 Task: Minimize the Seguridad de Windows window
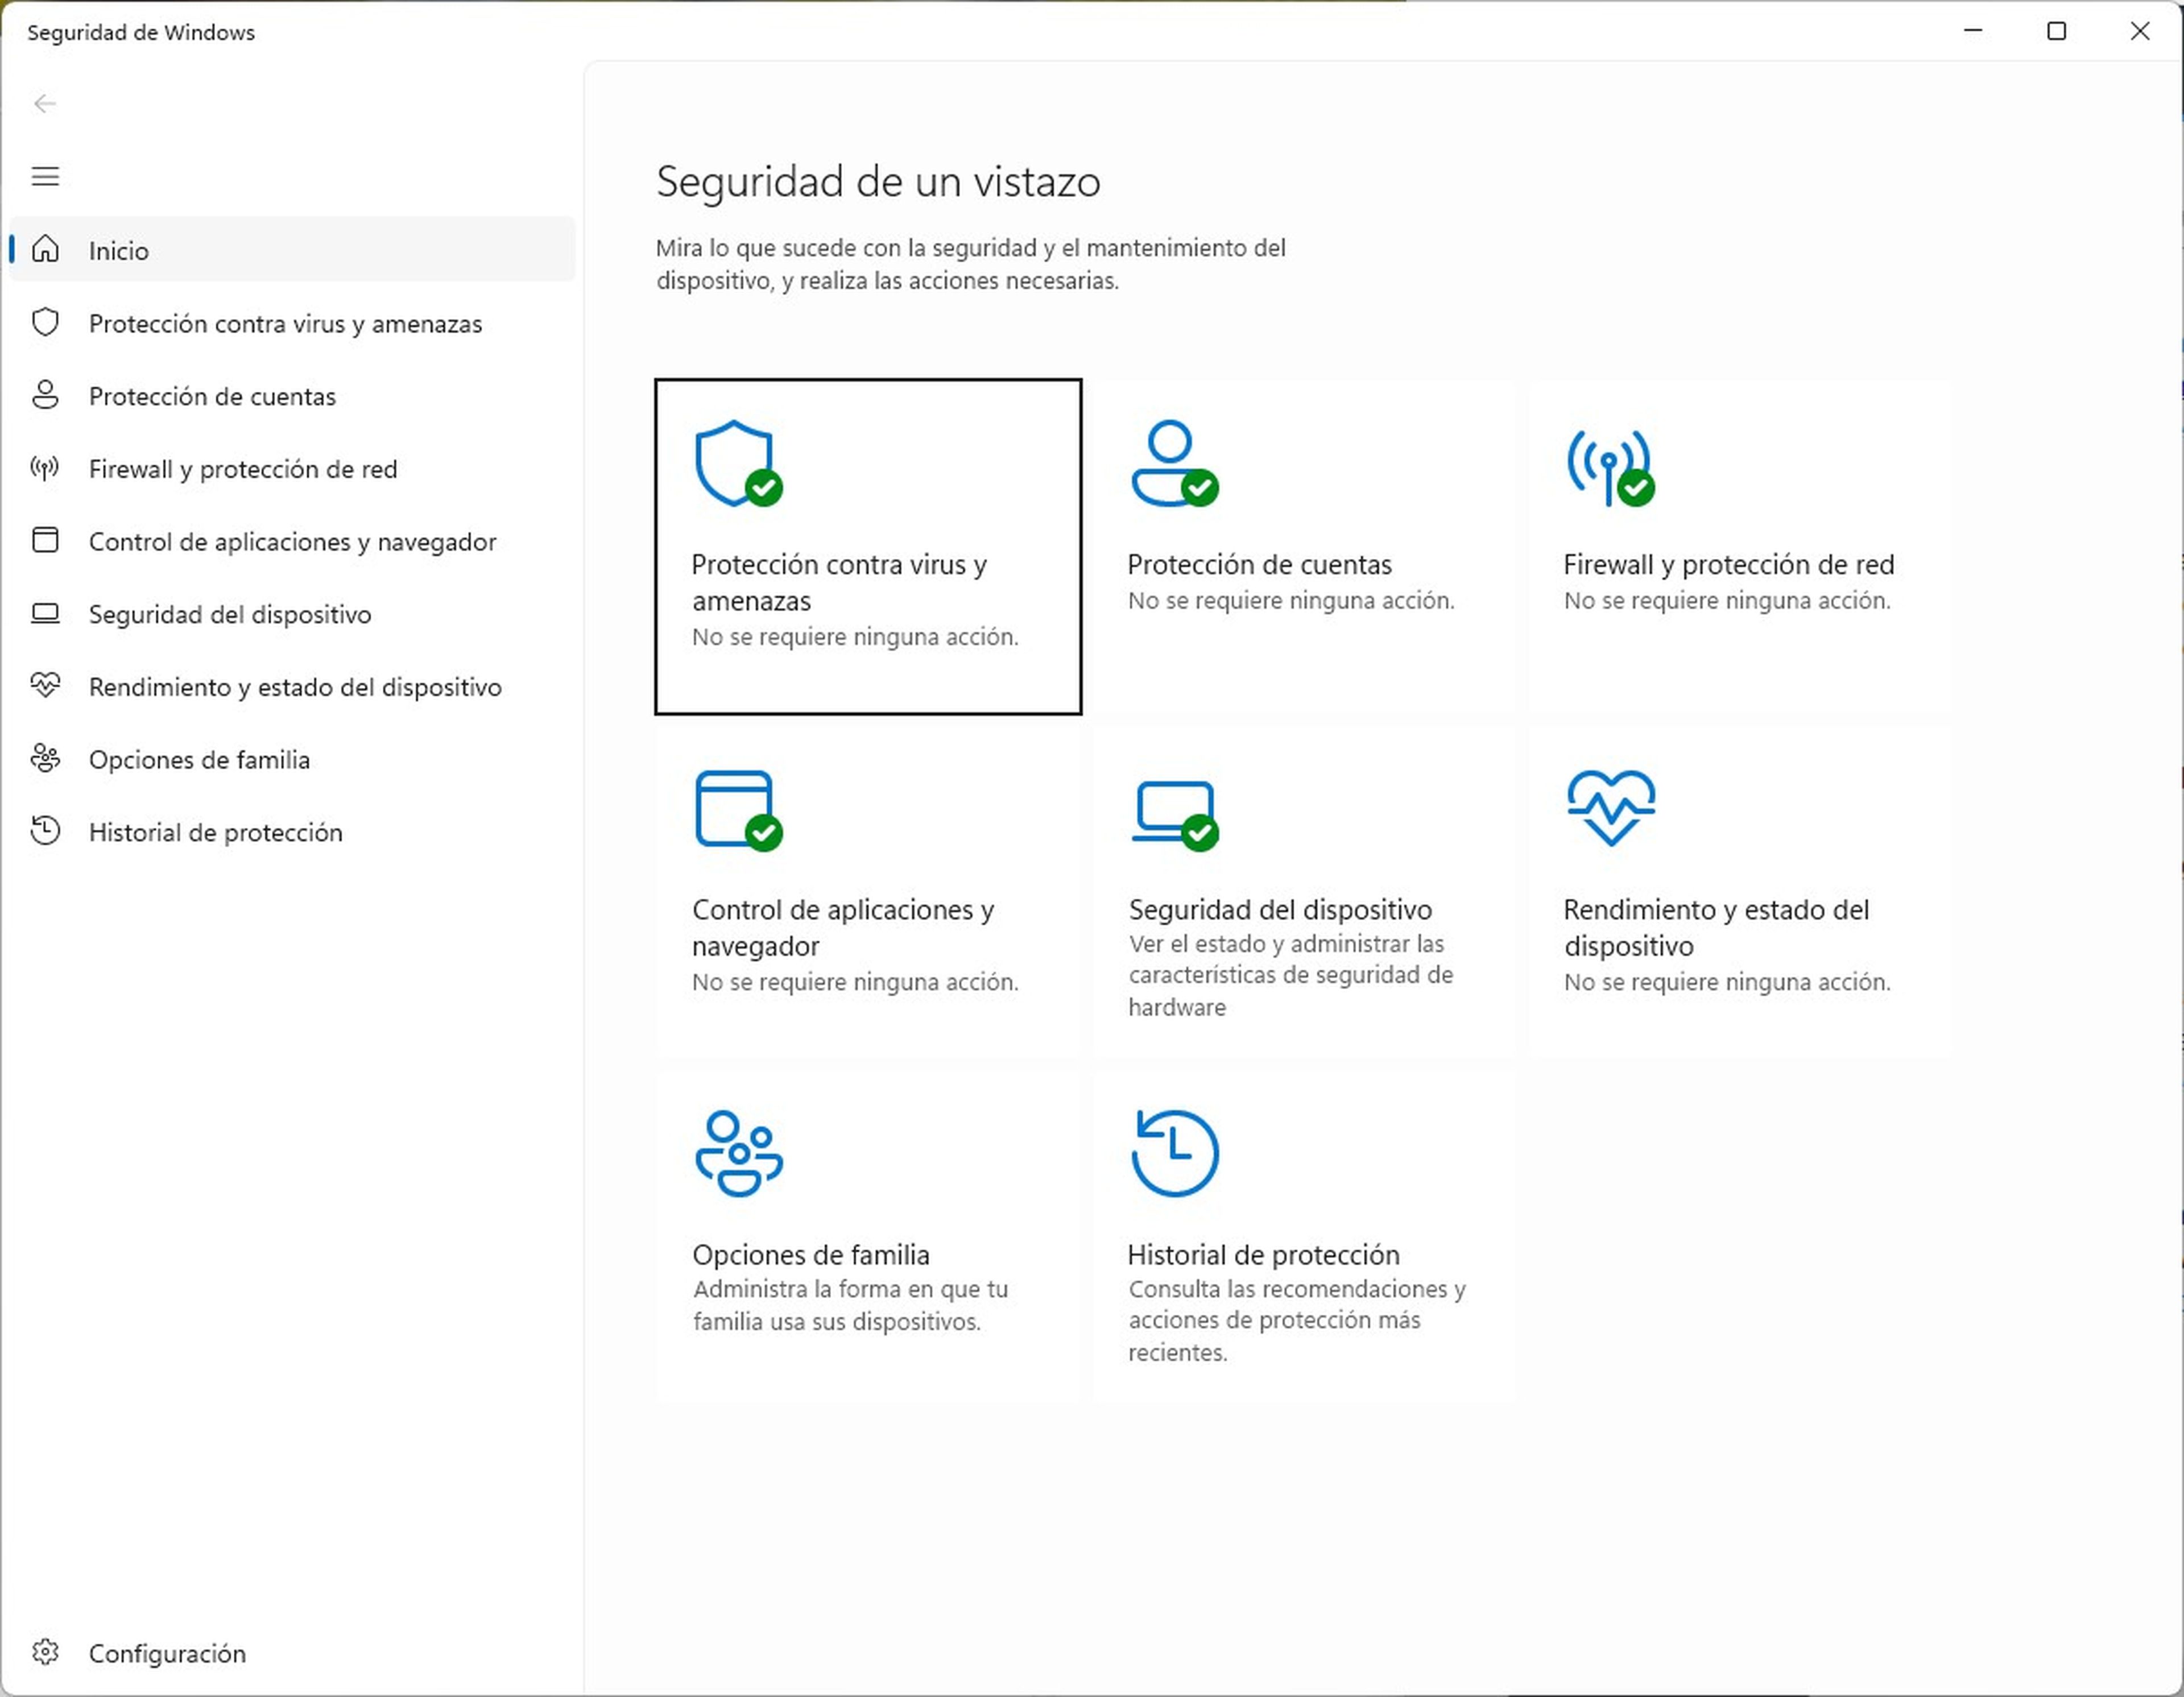click(1972, 31)
